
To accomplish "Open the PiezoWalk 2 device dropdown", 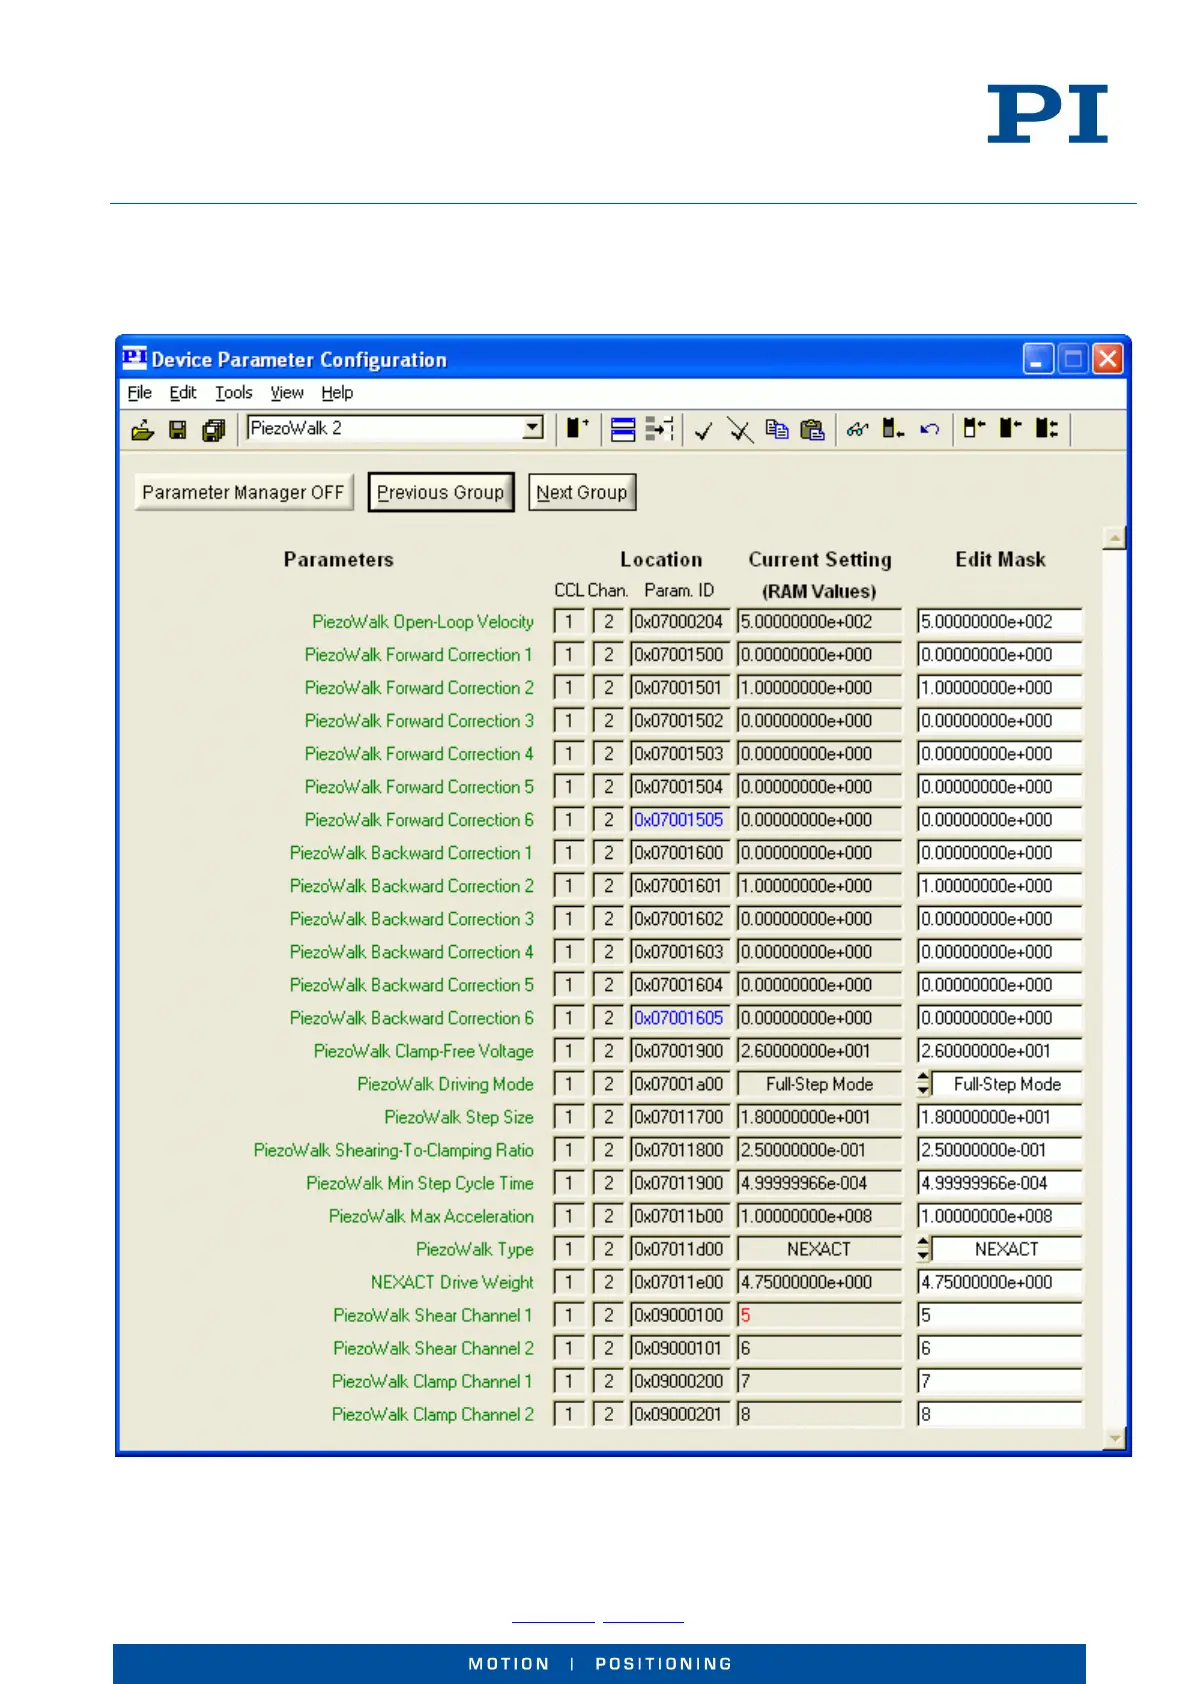I will (x=533, y=428).
